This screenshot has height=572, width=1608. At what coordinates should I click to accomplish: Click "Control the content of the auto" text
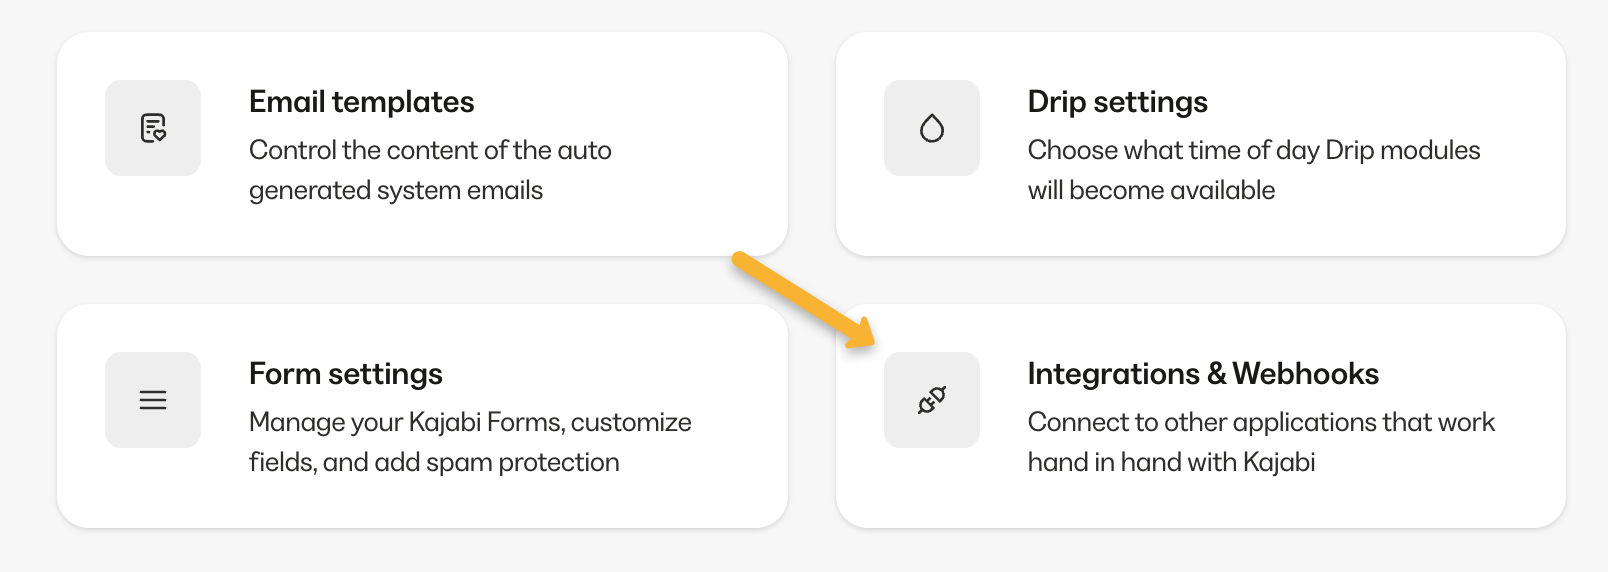point(430,150)
